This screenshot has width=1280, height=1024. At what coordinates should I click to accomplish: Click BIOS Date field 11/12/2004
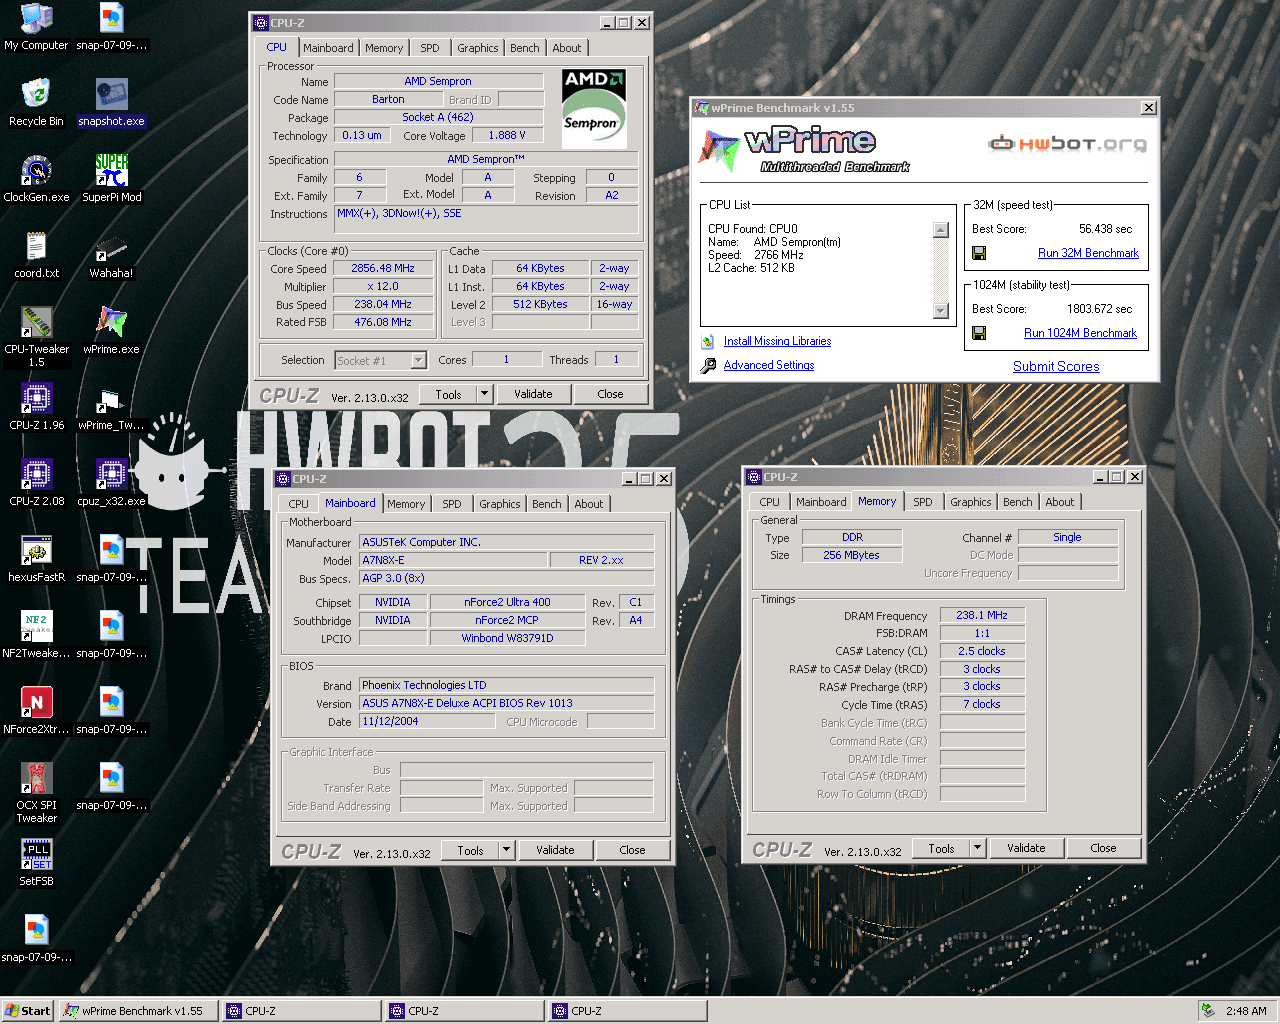click(428, 721)
